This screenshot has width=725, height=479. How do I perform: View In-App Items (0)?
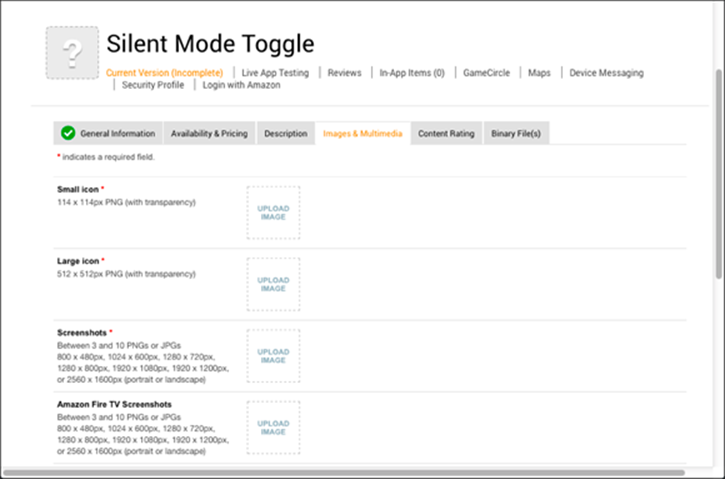412,73
